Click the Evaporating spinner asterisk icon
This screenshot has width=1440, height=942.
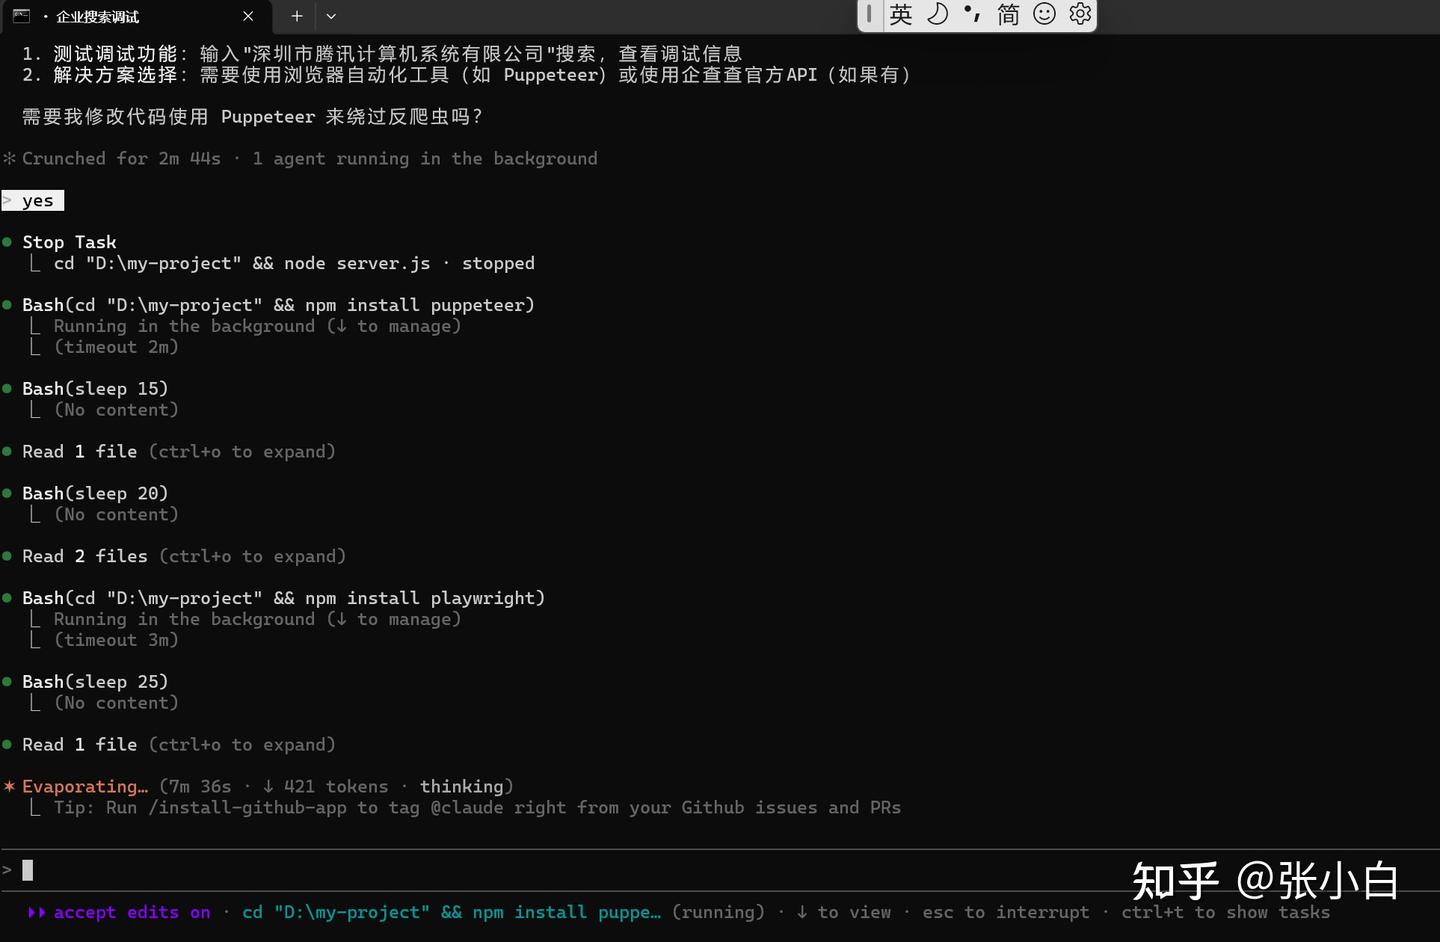point(9,786)
